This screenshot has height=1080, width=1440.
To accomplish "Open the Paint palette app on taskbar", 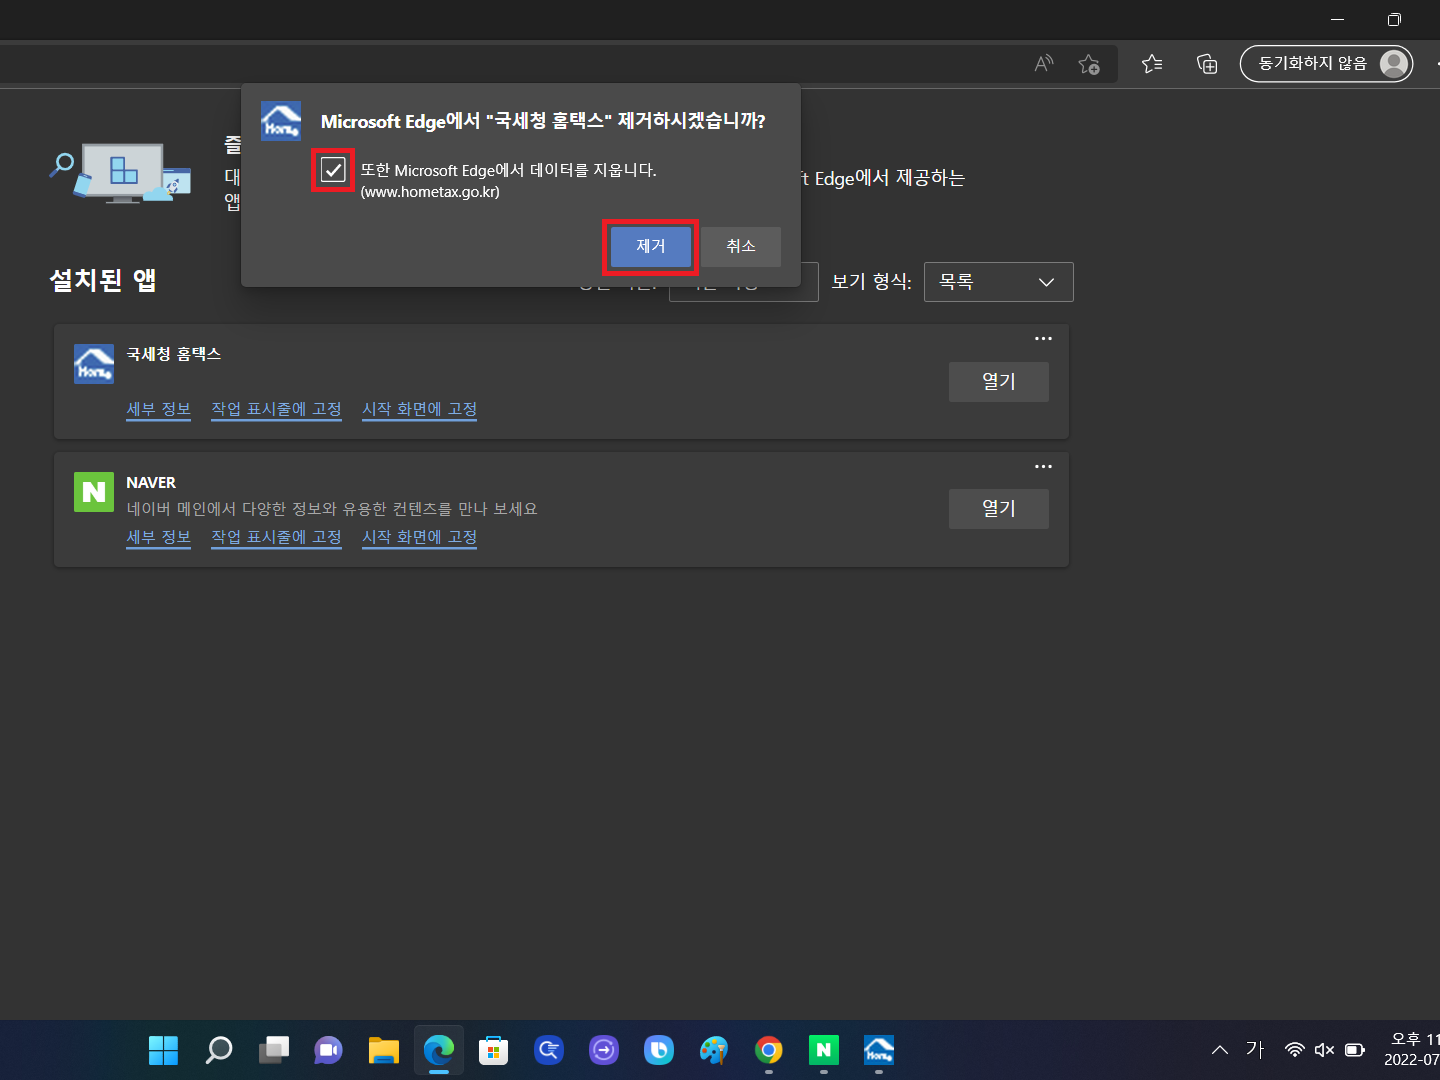I will click(x=713, y=1050).
